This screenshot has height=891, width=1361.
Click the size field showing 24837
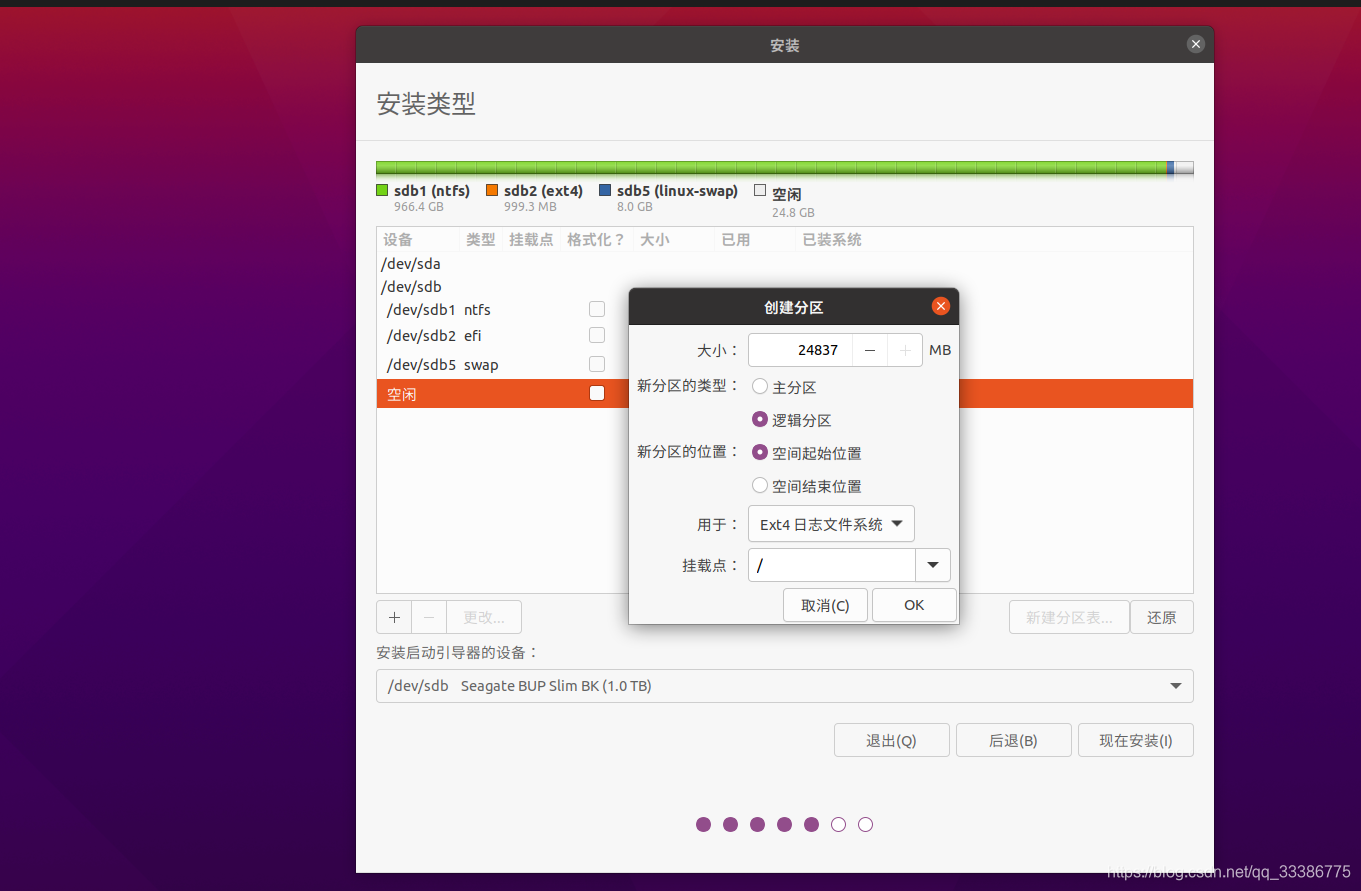[x=800, y=350]
